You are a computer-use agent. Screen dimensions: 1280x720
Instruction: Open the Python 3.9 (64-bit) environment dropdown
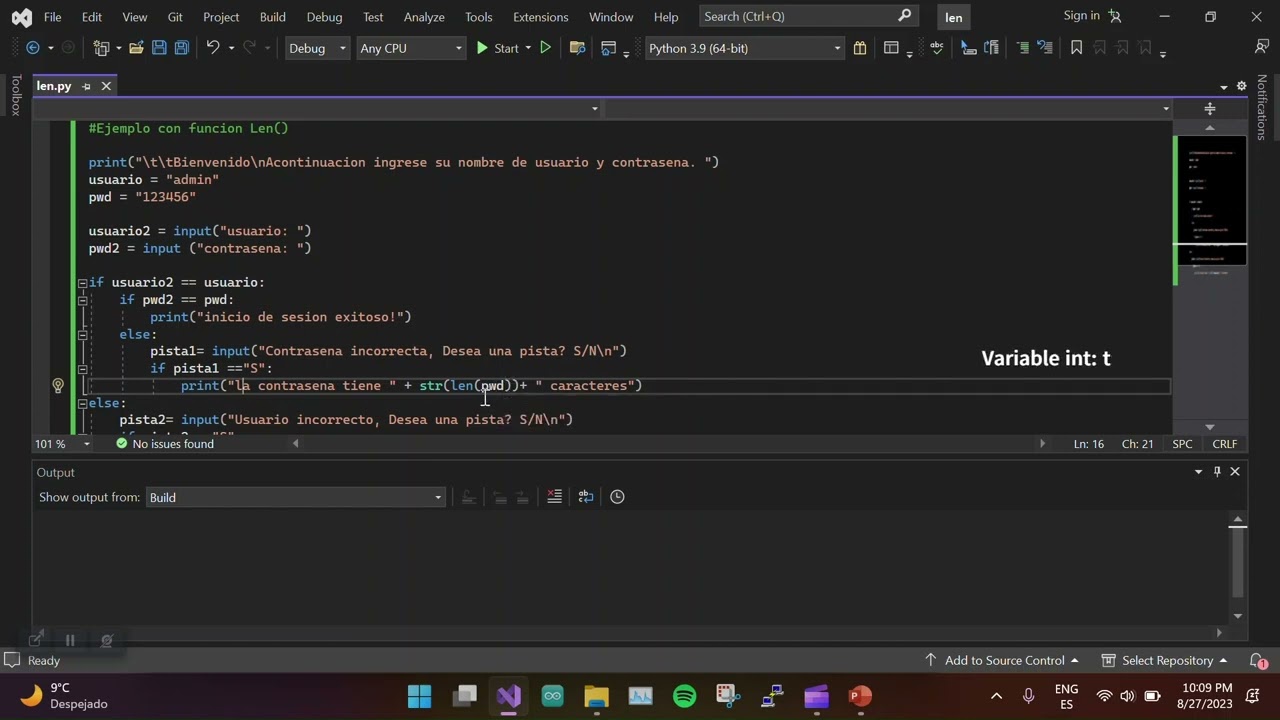coord(744,48)
